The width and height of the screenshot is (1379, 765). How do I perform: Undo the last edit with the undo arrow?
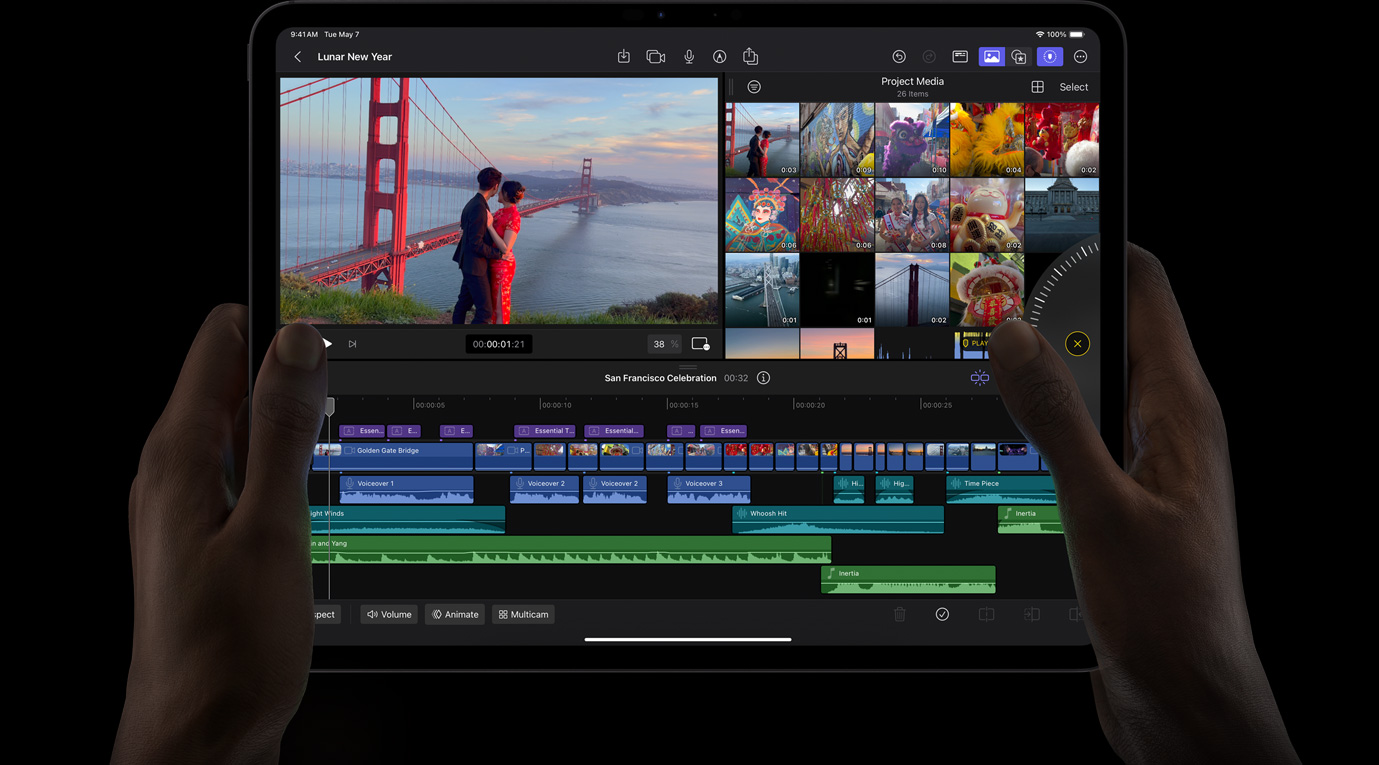coord(898,56)
